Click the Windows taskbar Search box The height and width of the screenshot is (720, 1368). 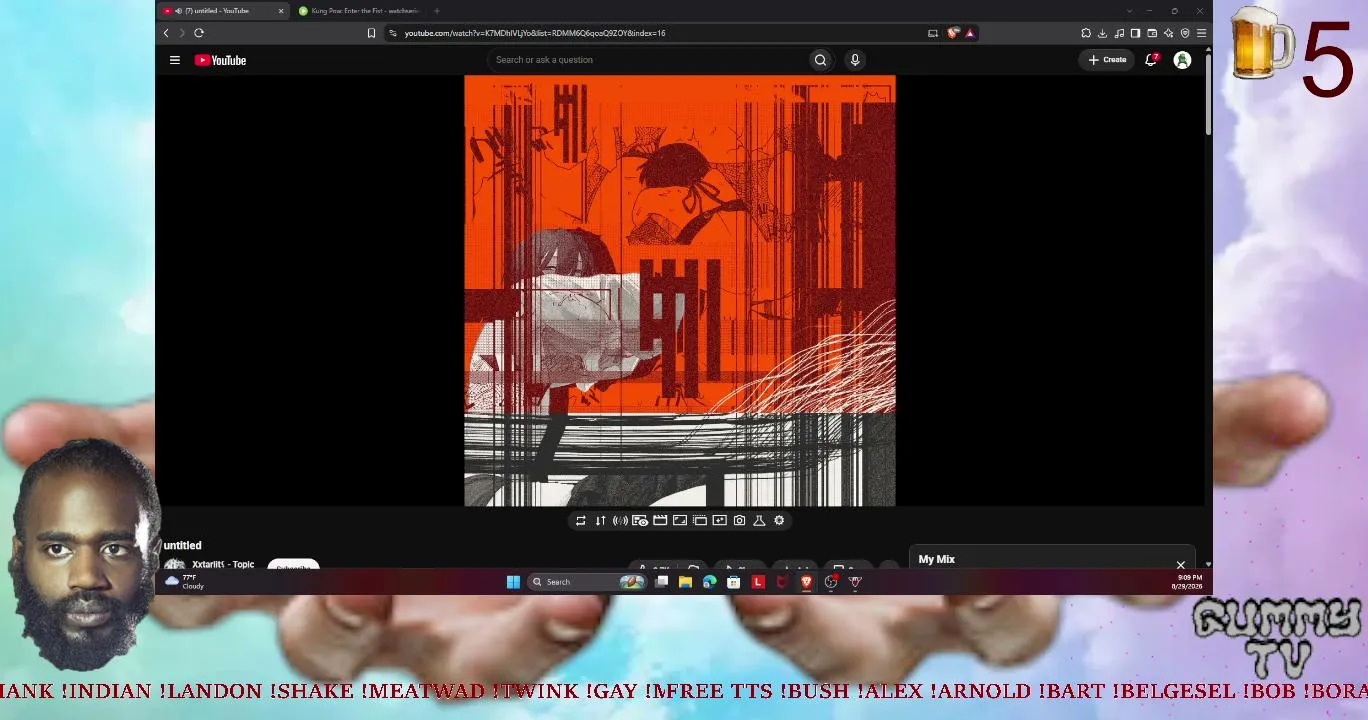(x=588, y=582)
